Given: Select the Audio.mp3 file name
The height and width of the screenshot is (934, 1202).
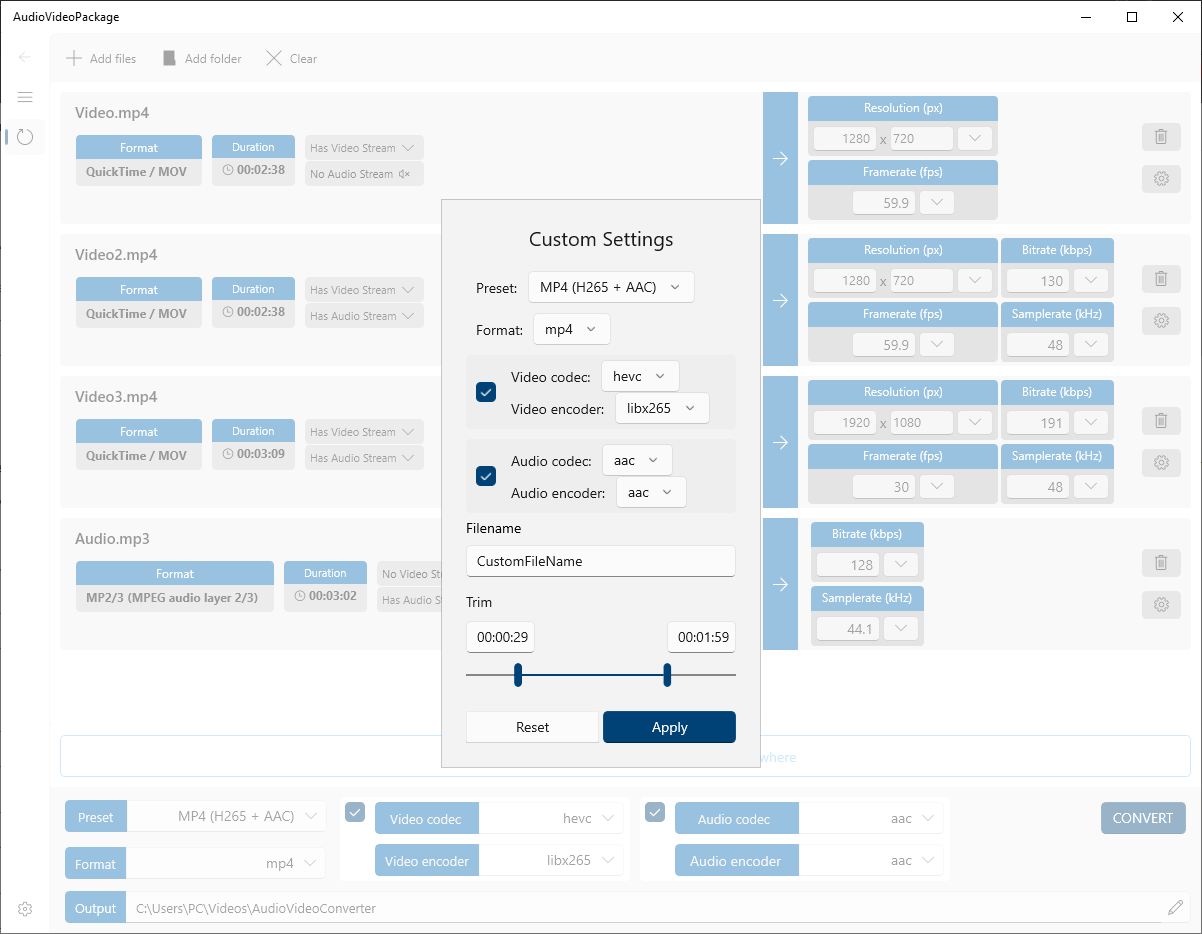Looking at the screenshot, I should 112,539.
